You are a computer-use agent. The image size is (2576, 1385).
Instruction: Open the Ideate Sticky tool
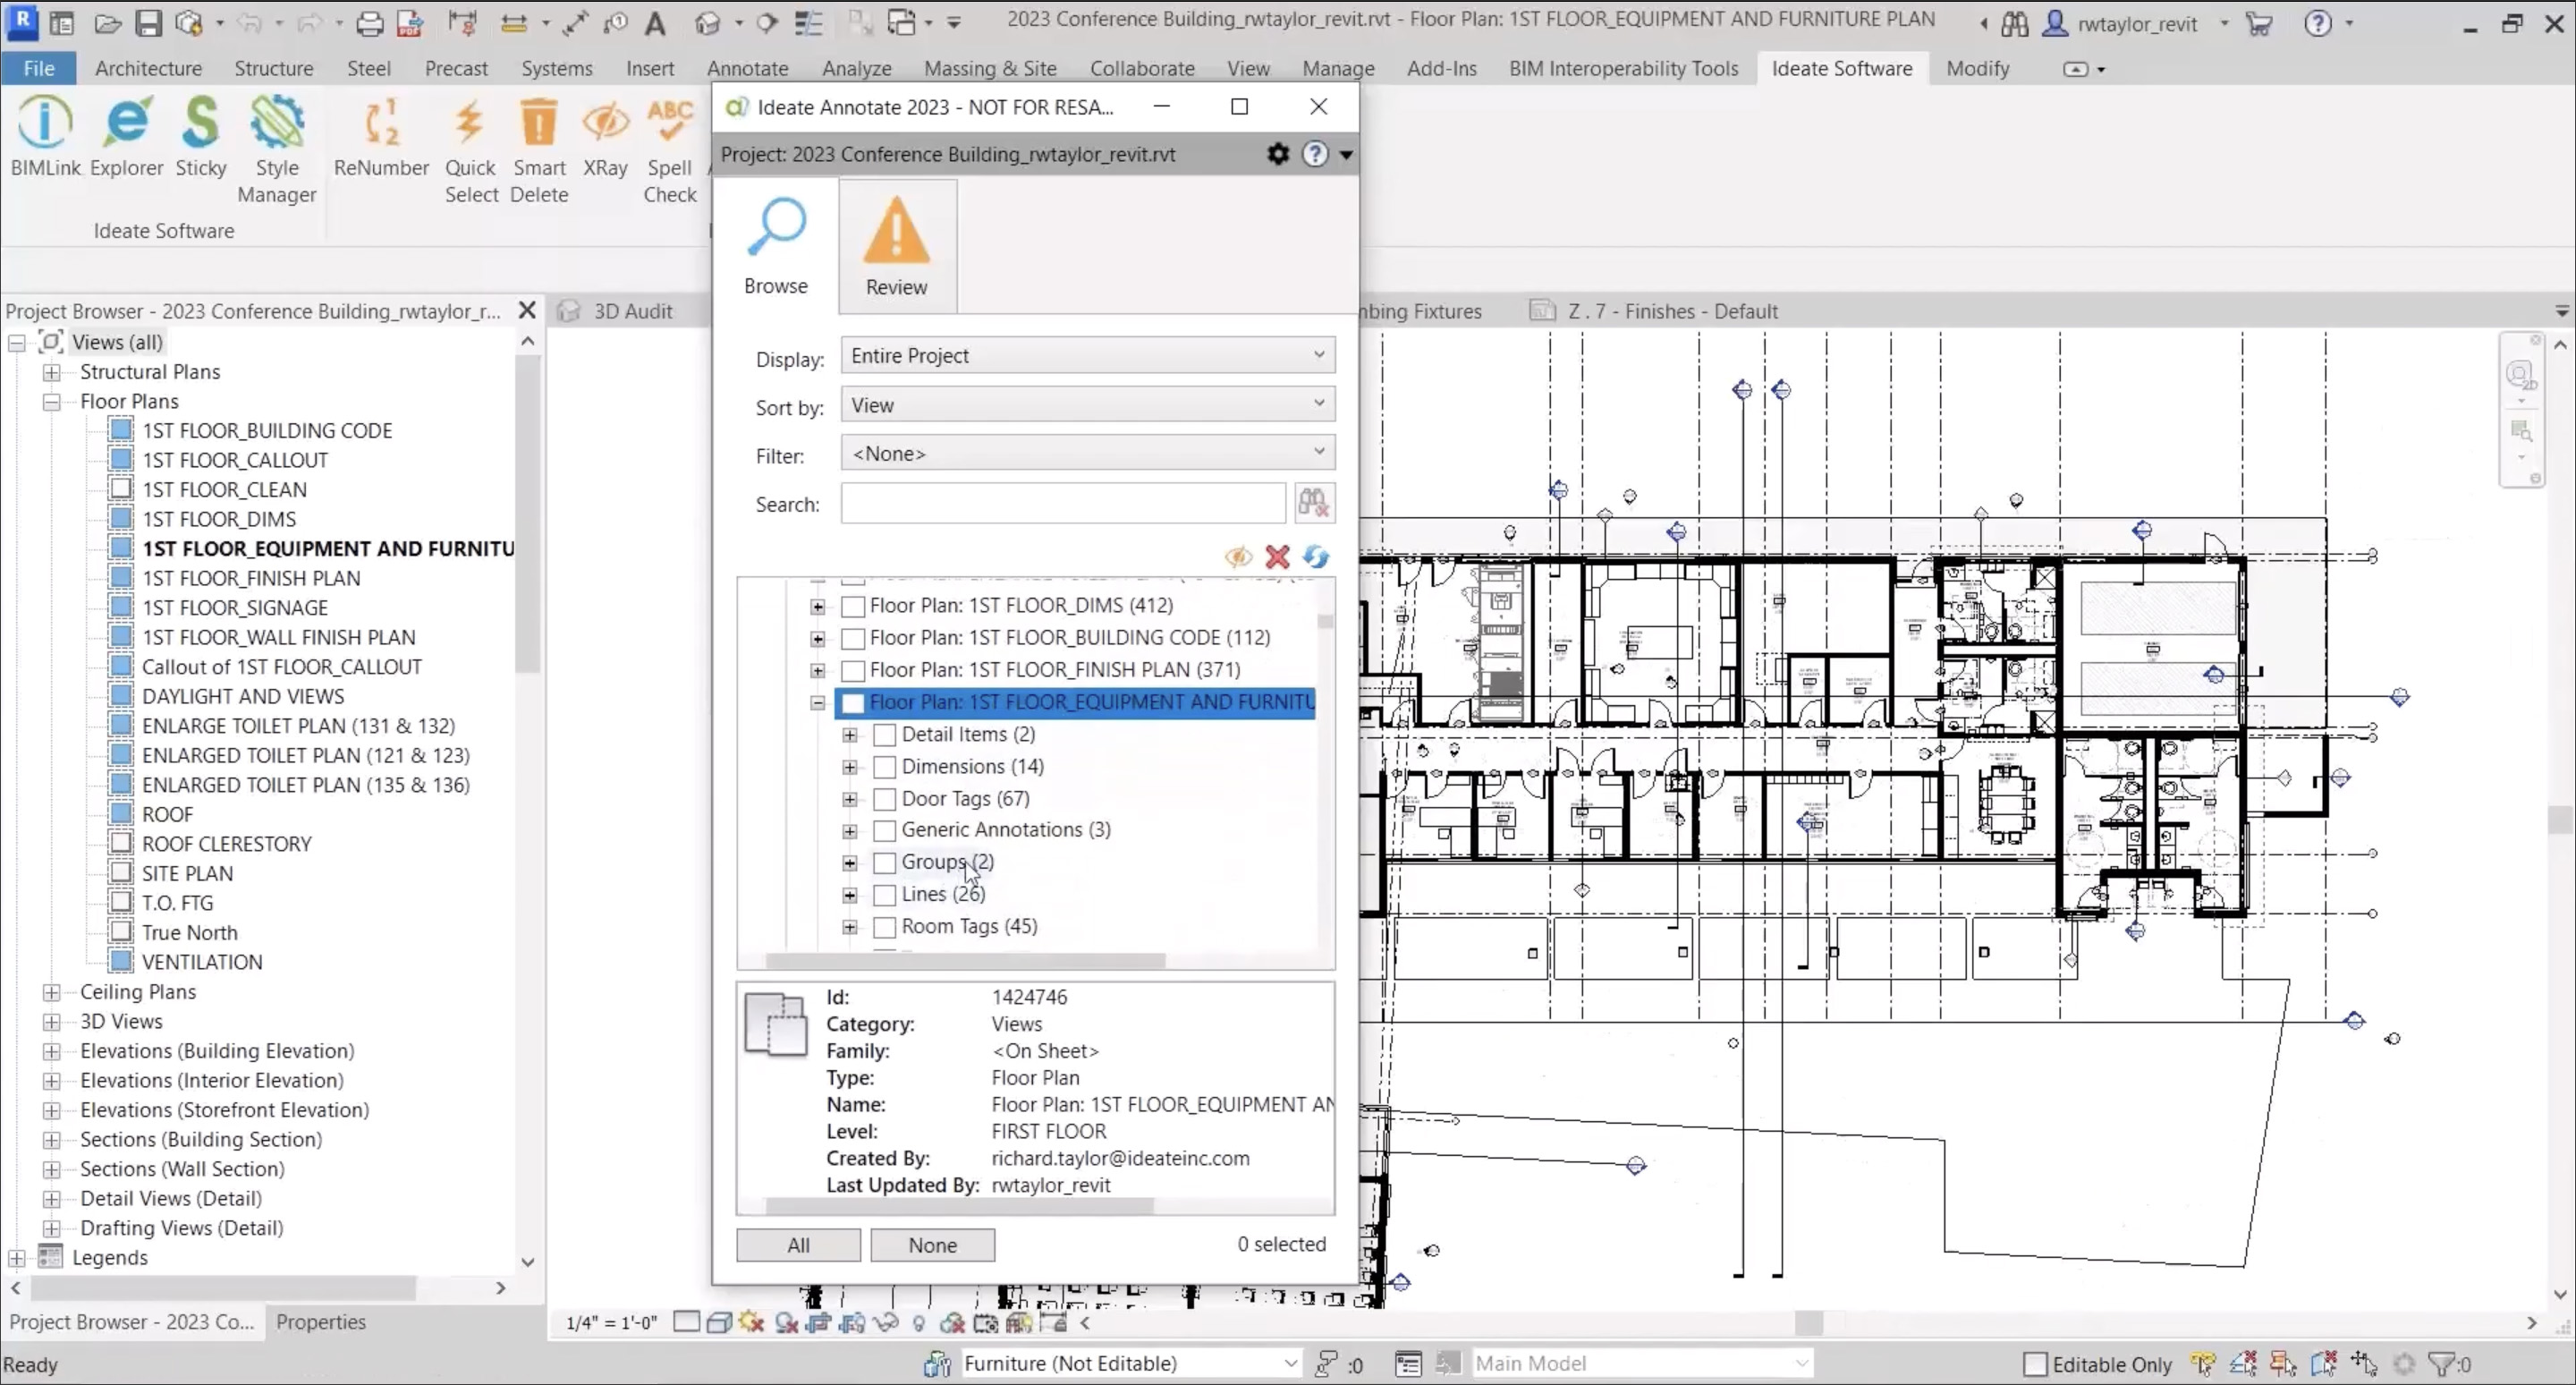(x=201, y=138)
